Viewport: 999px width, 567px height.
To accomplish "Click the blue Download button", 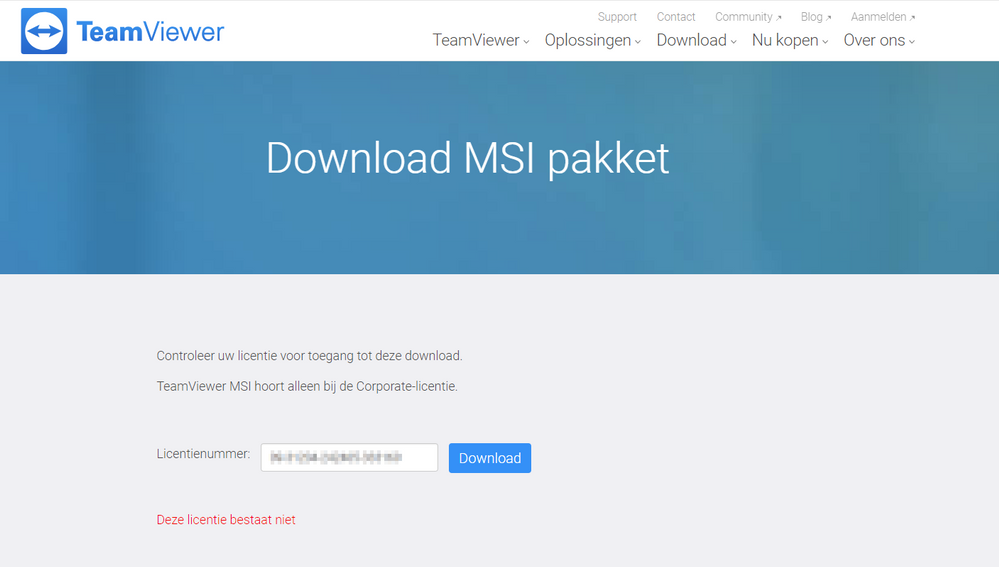I will click(x=489, y=458).
